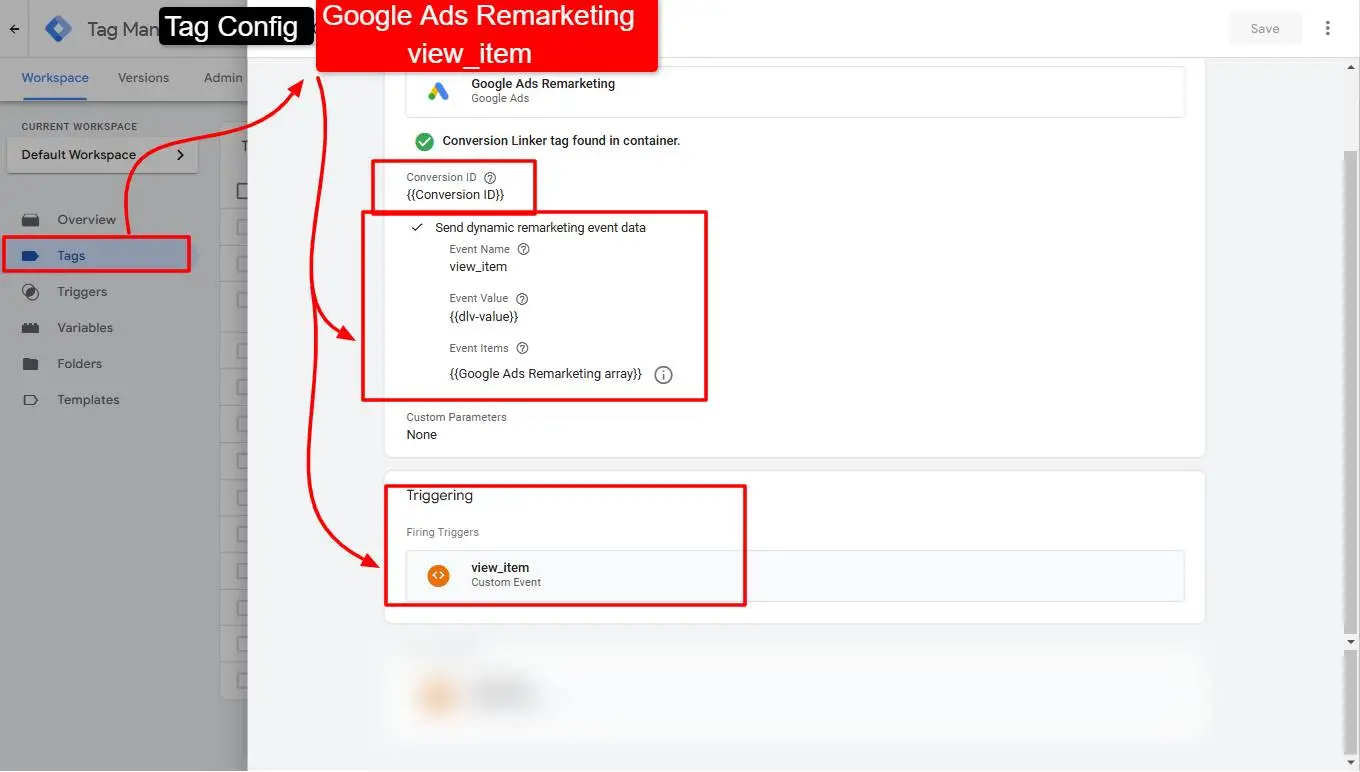Click the {{Google Ads Remarketing array}} value
Image resolution: width=1360 pixels, height=772 pixels.
[546, 374]
